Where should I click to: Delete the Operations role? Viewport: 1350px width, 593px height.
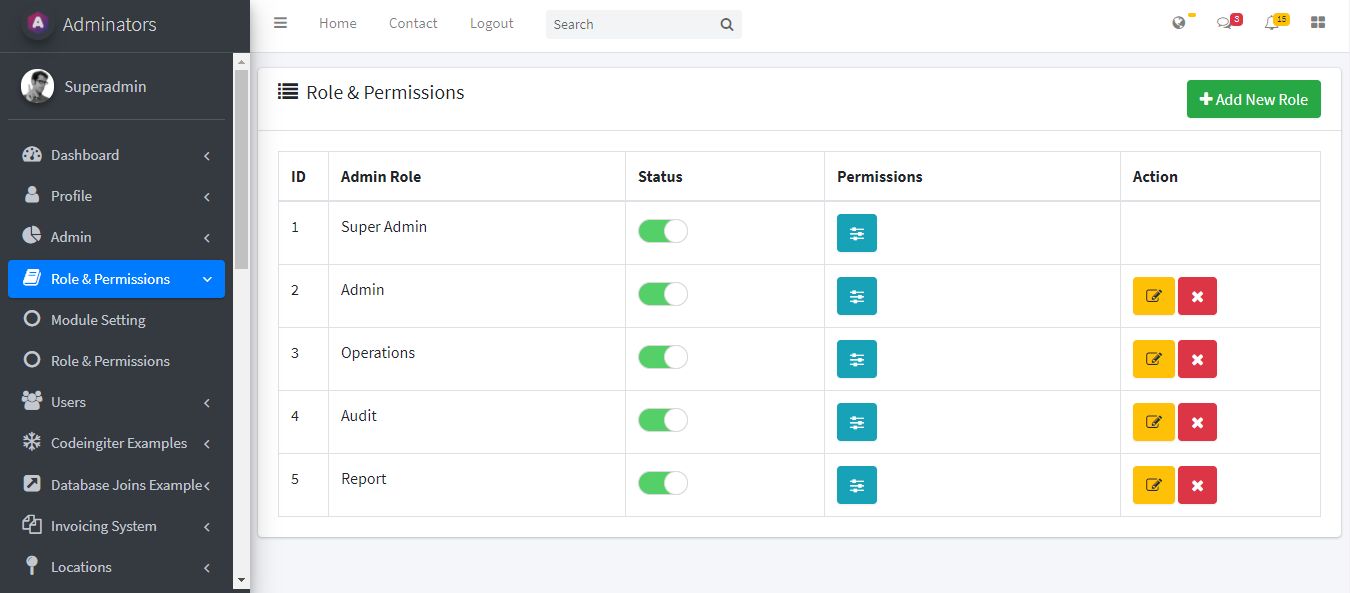tap(1197, 359)
